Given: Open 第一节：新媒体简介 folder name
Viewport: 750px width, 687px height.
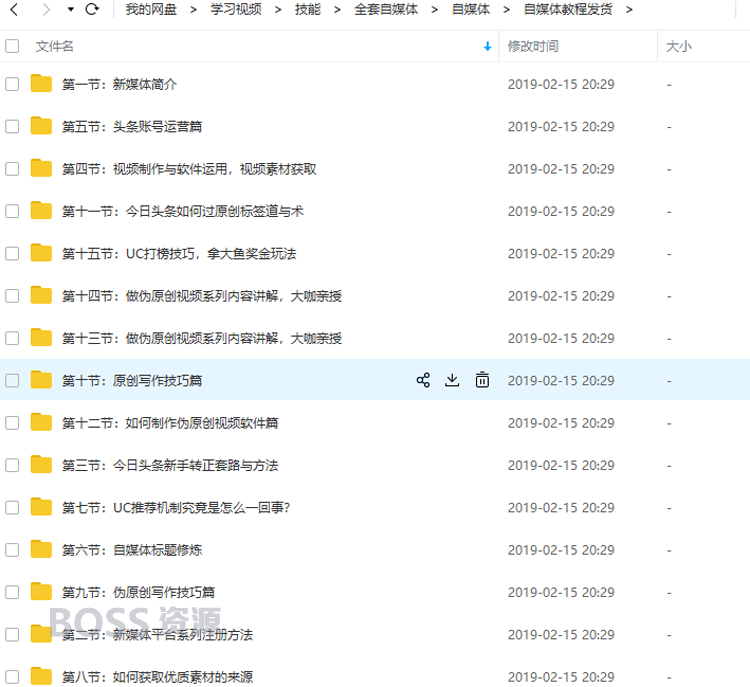Looking at the screenshot, I should (x=120, y=85).
